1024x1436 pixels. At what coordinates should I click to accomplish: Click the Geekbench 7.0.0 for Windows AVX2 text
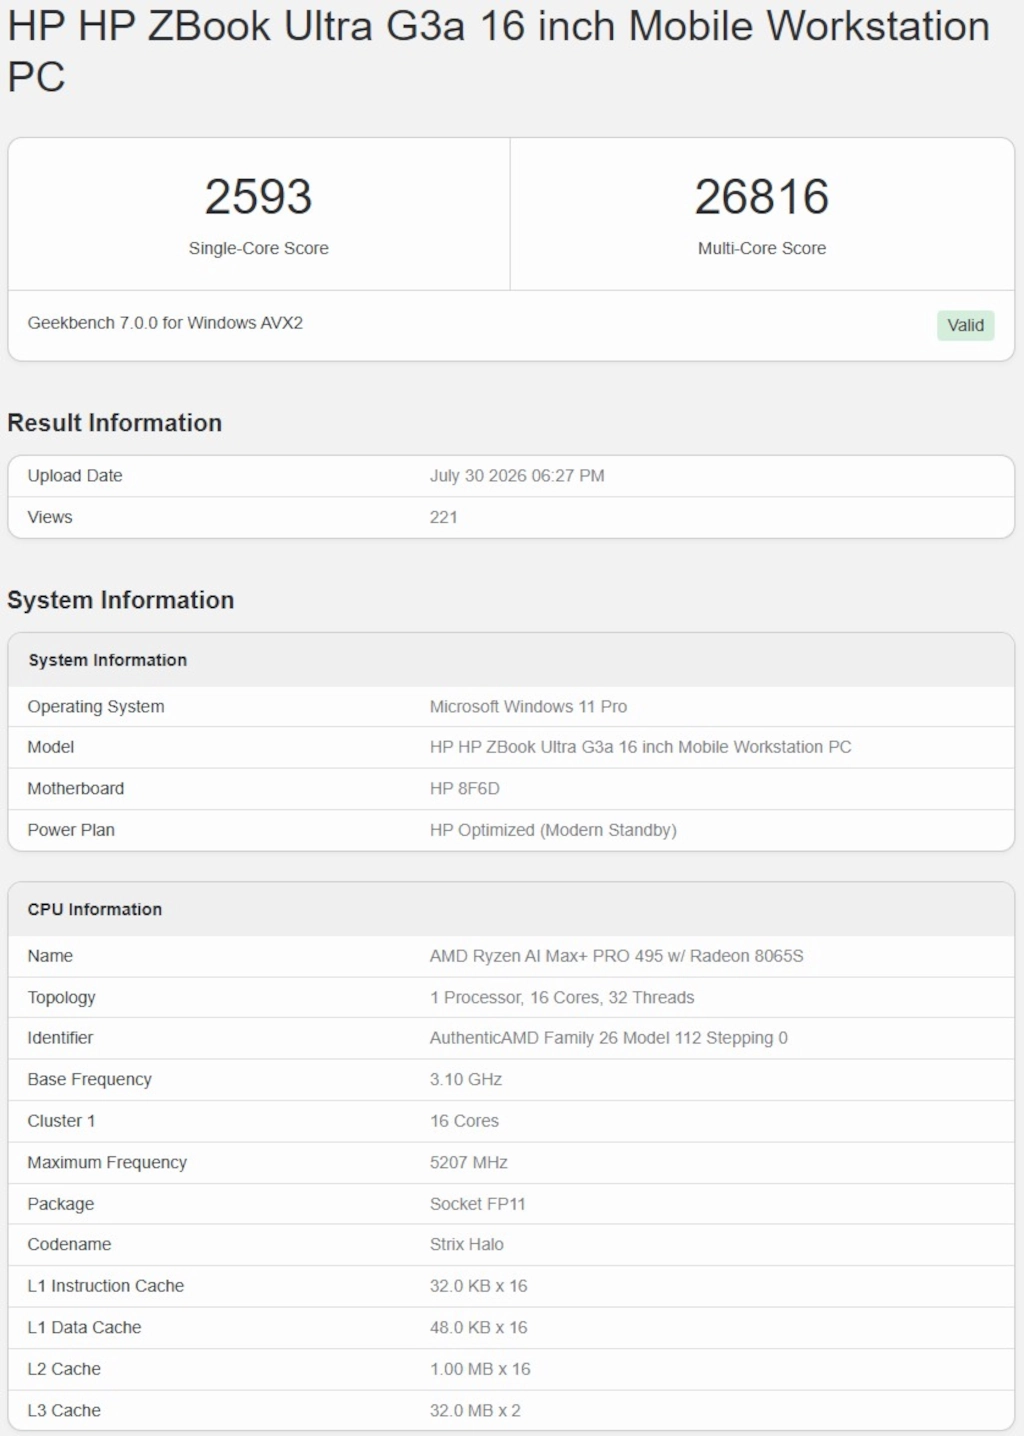tap(165, 323)
